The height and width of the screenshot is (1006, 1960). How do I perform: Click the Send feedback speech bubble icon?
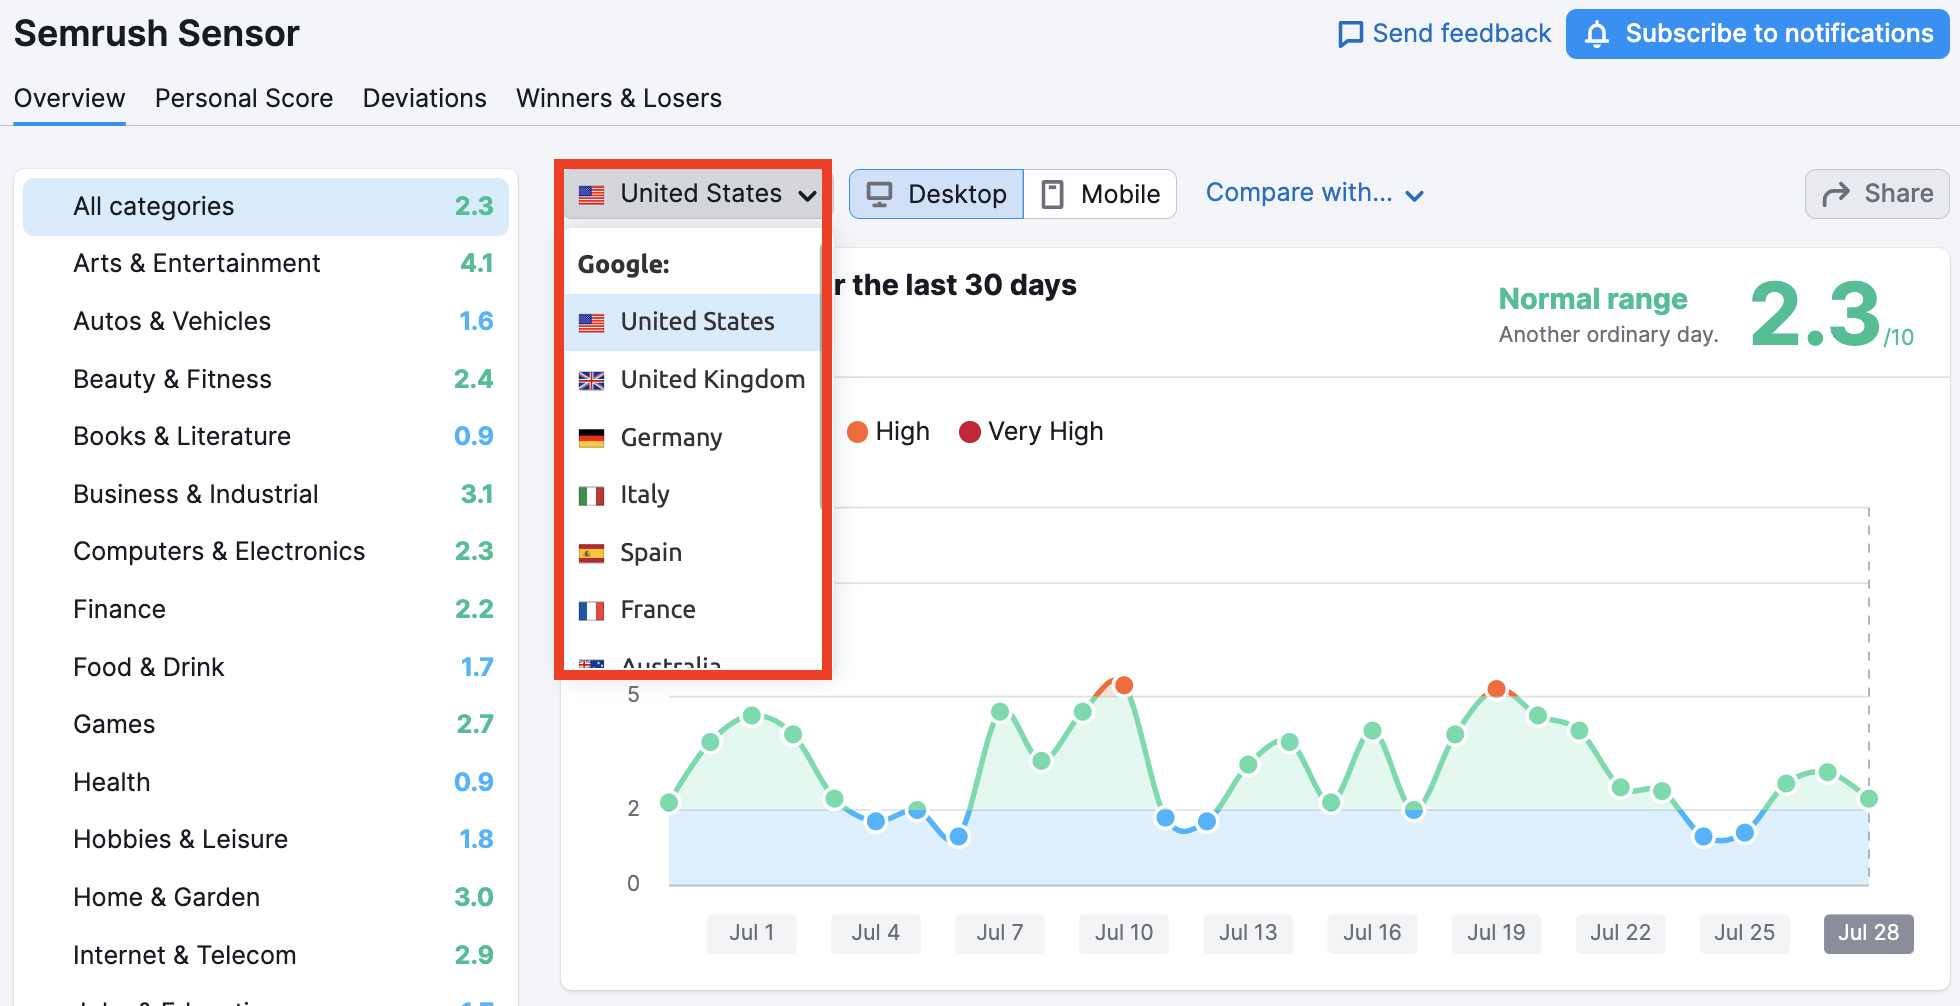click(1350, 34)
